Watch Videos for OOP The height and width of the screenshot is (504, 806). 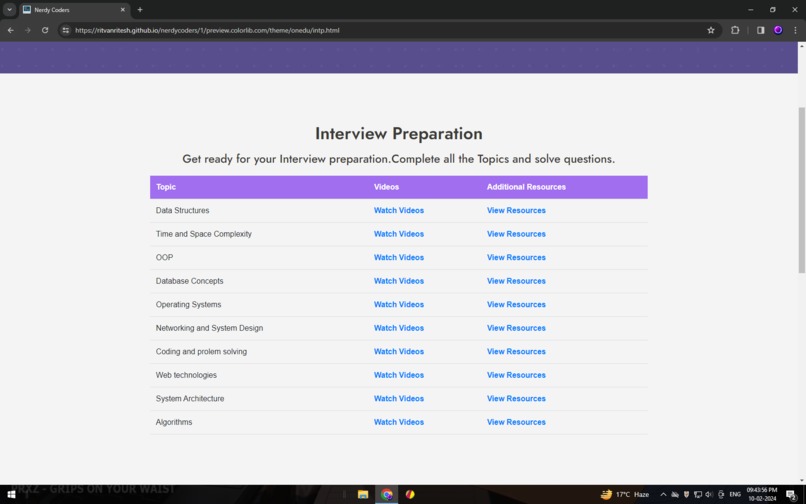399,258
